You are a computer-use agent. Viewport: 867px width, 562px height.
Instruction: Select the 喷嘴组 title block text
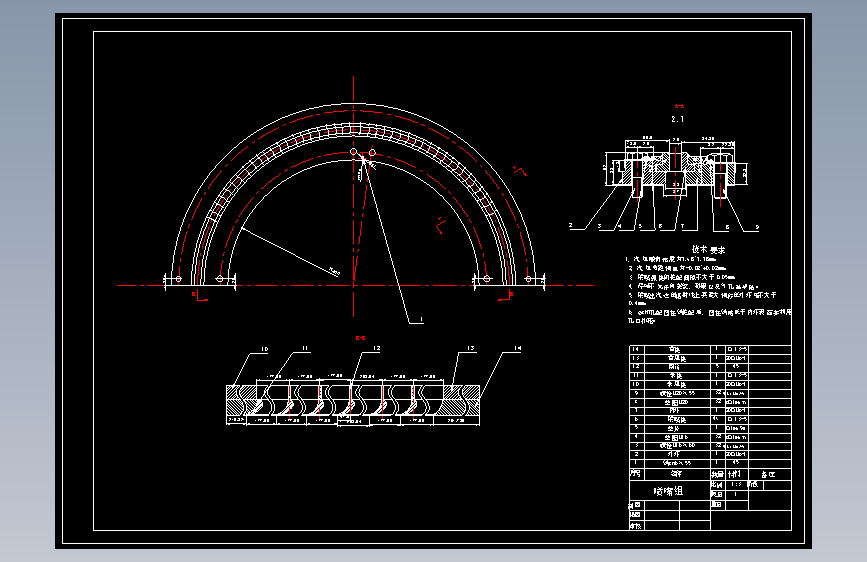click(668, 491)
